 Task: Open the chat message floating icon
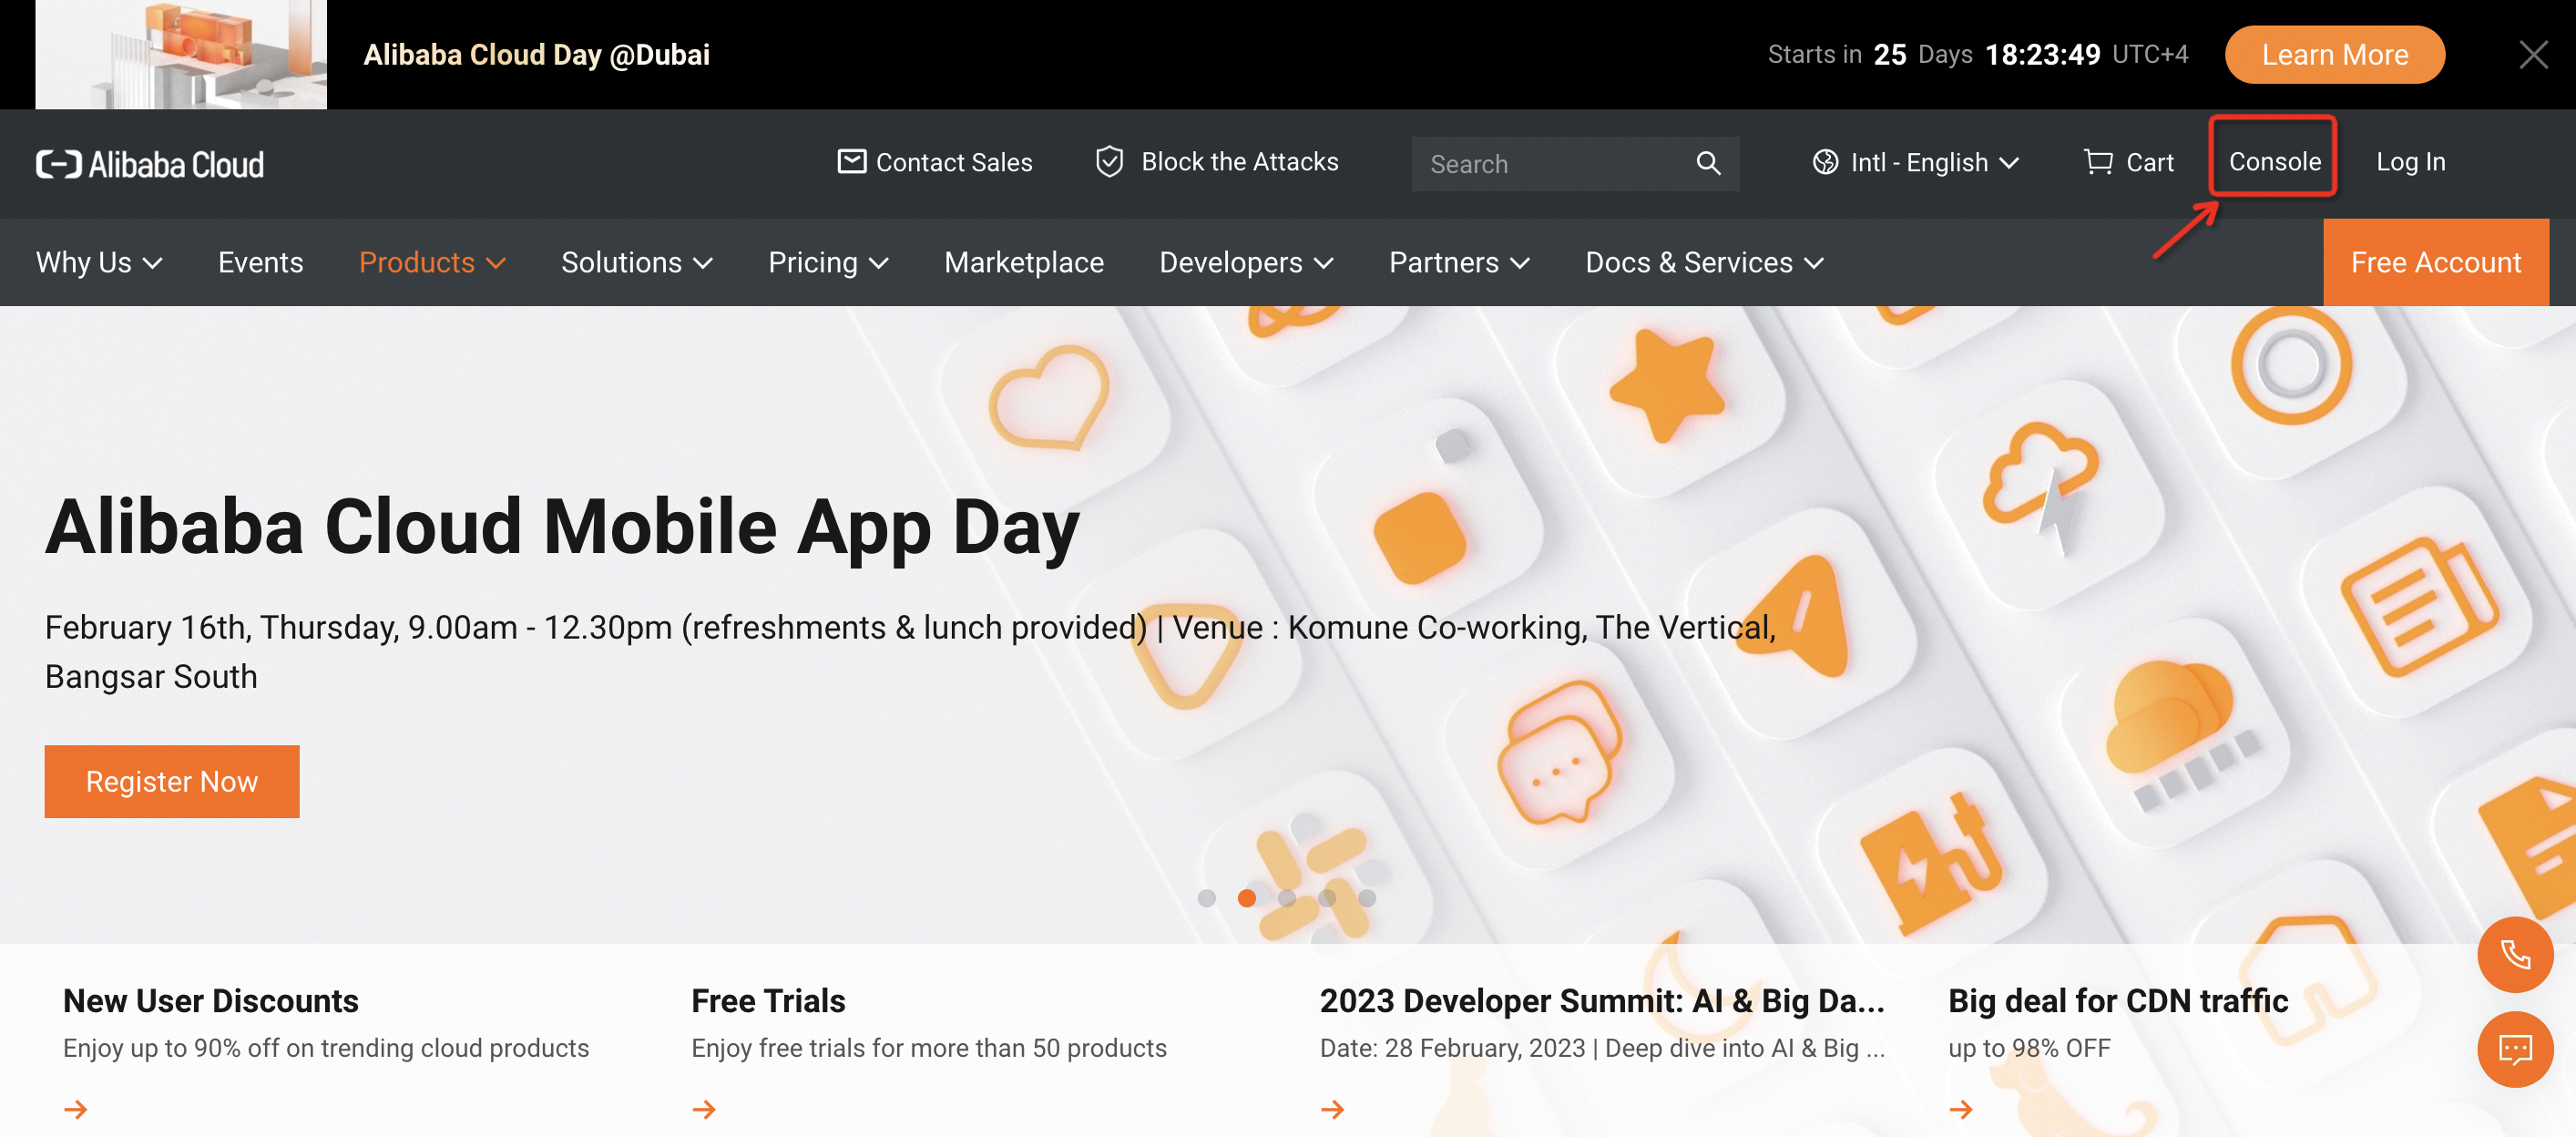coord(2515,1049)
